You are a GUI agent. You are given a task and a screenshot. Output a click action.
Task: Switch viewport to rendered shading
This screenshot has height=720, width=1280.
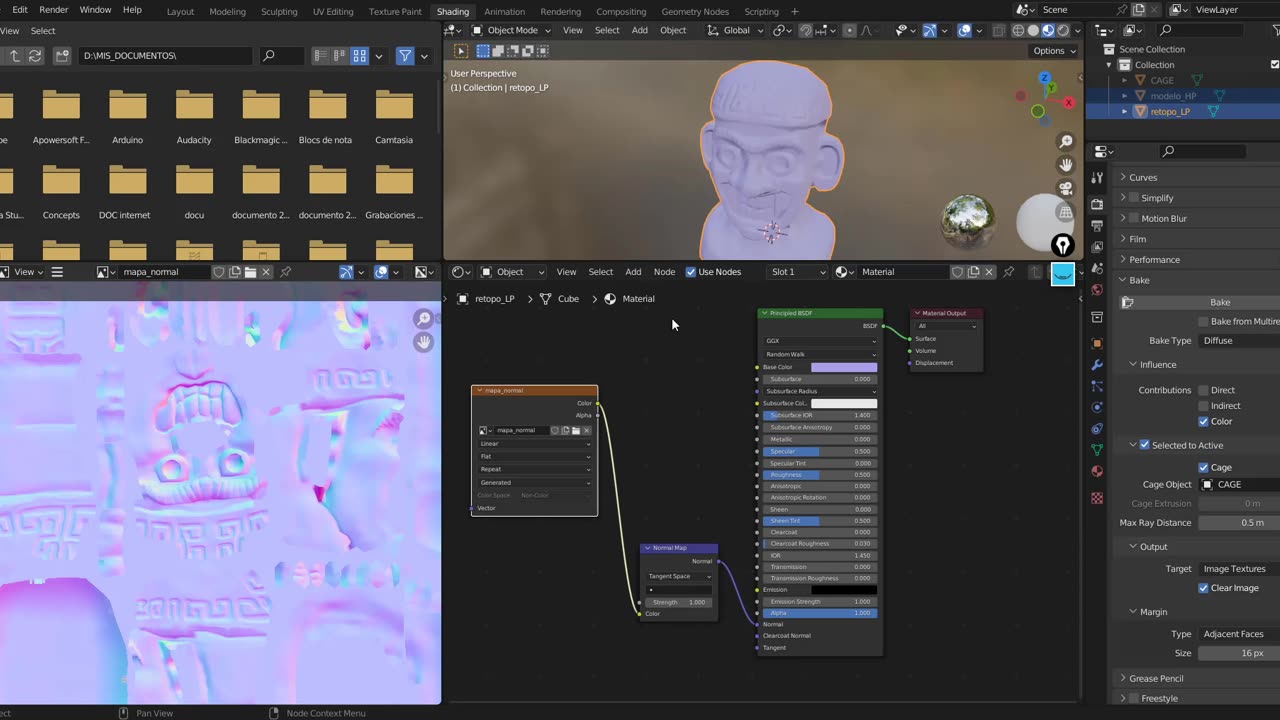(1063, 30)
